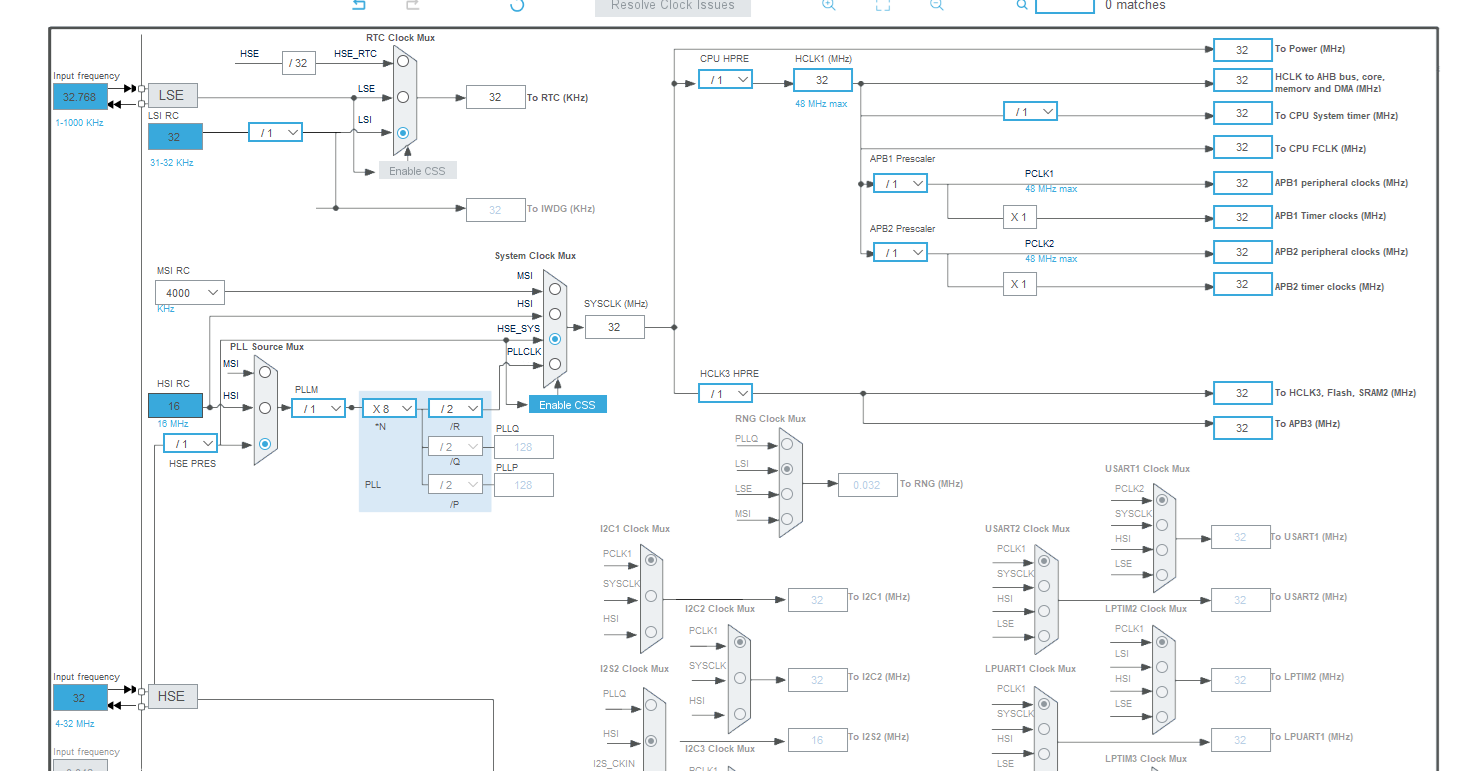Click the Resolve Clock Issues button
This screenshot has width=1469, height=771.
[x=673, y=6]
